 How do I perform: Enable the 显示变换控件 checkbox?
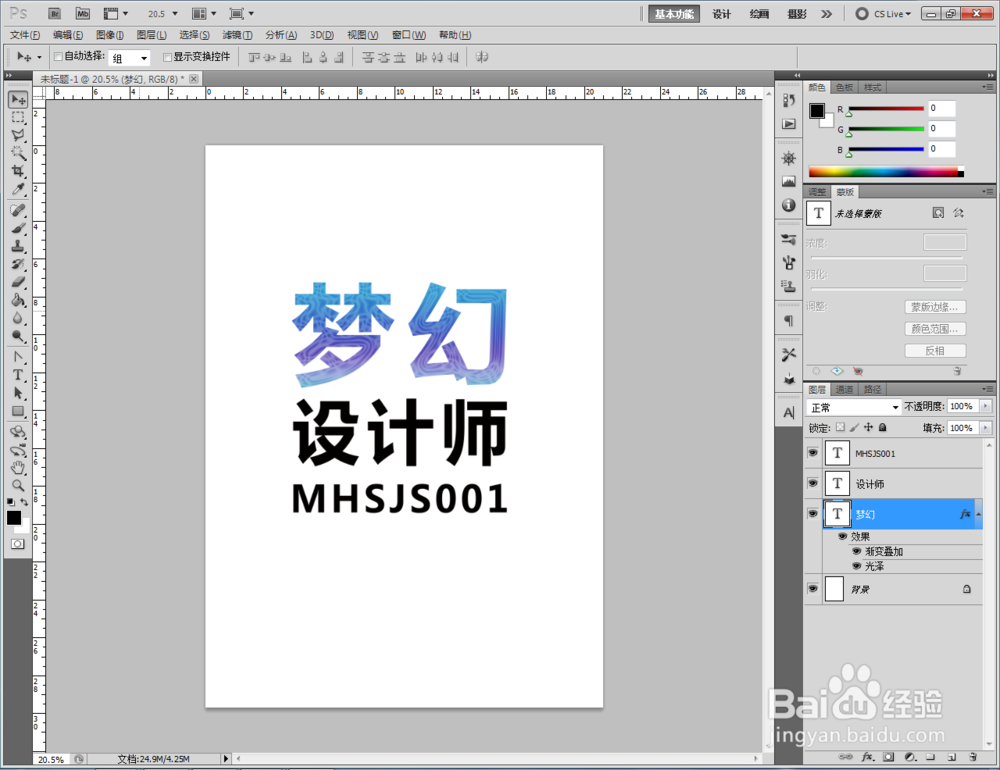(x=167, y=57)
